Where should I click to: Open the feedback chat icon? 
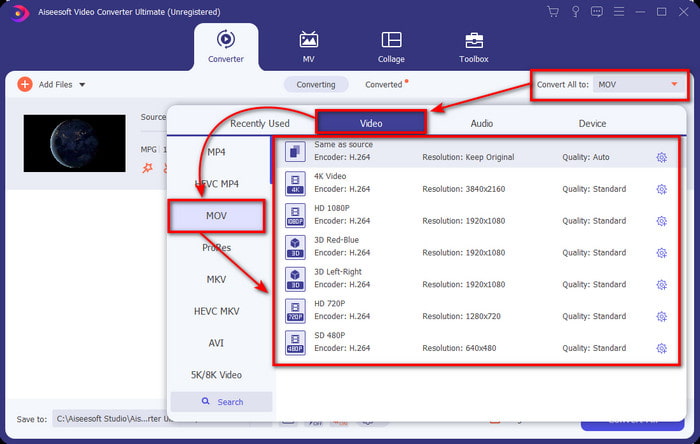tap(597, 12)
